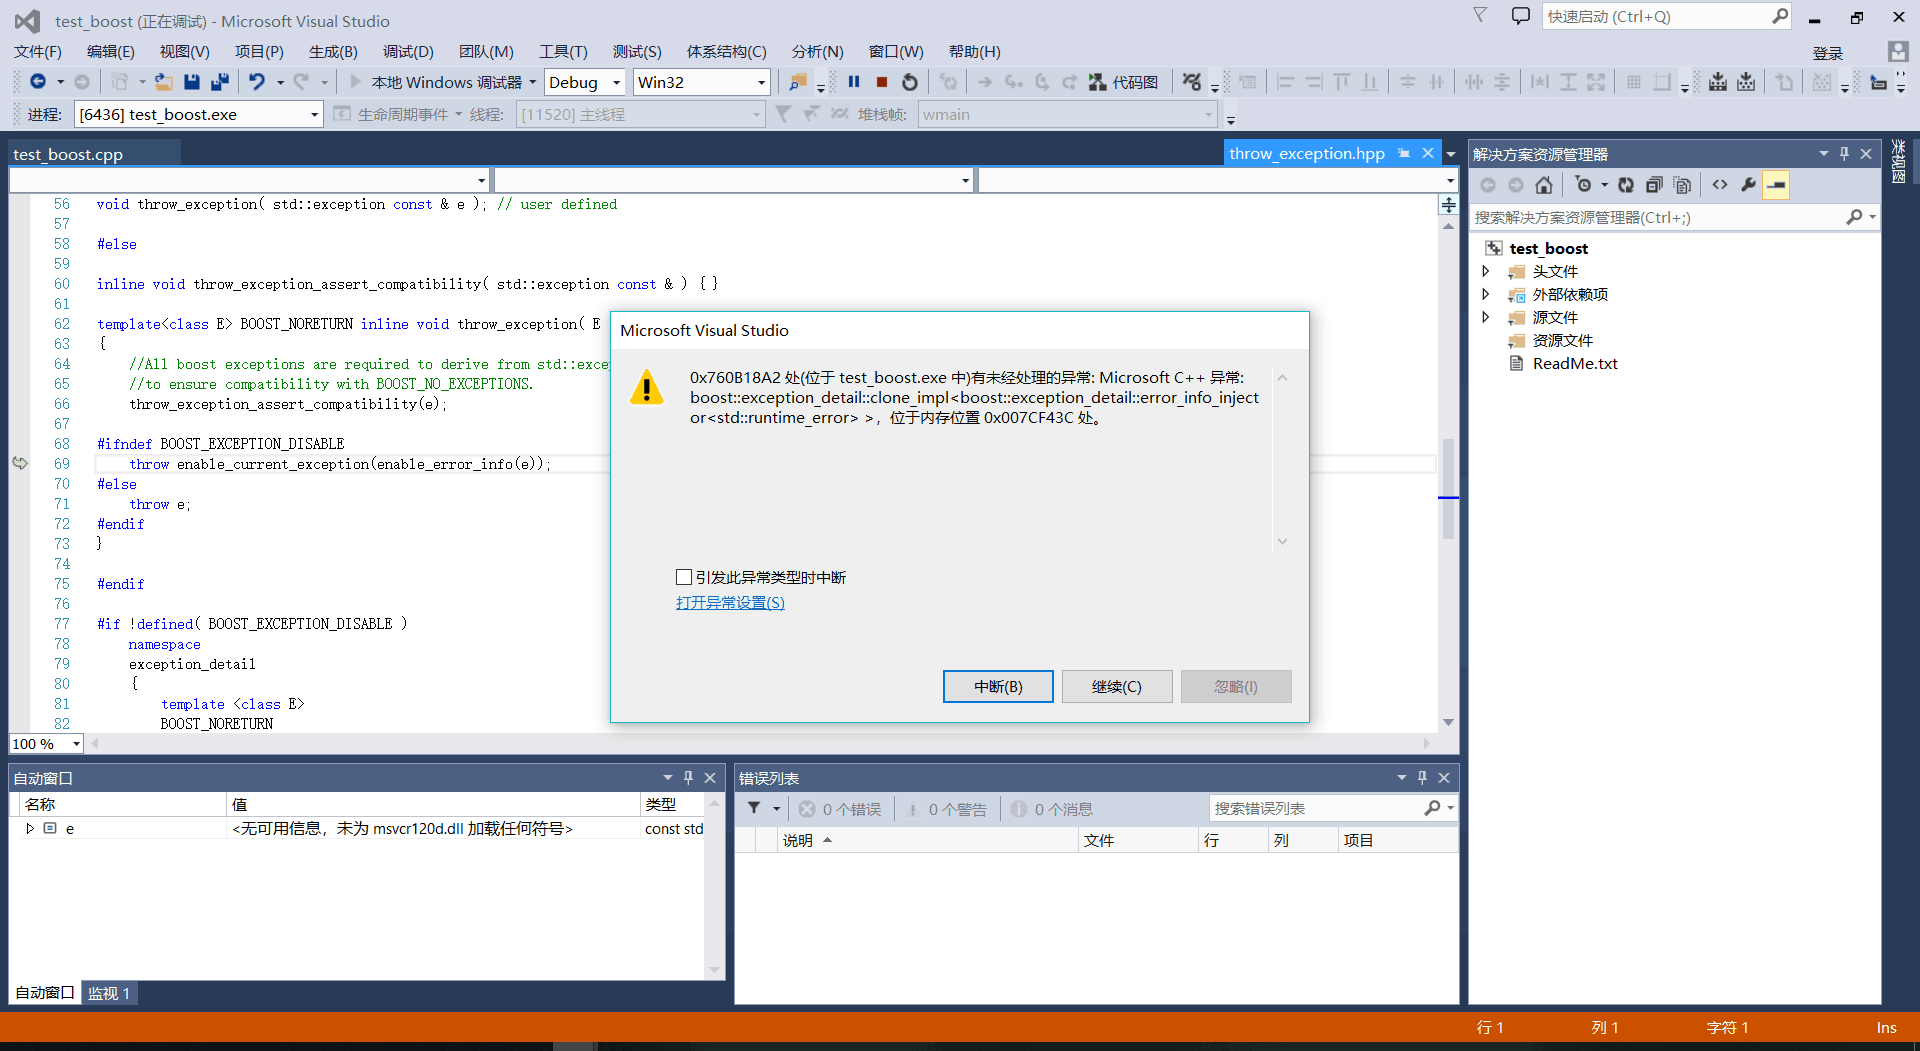
Task: Toggle the 0 个警告 warnings filter
Action: [946, 809]
